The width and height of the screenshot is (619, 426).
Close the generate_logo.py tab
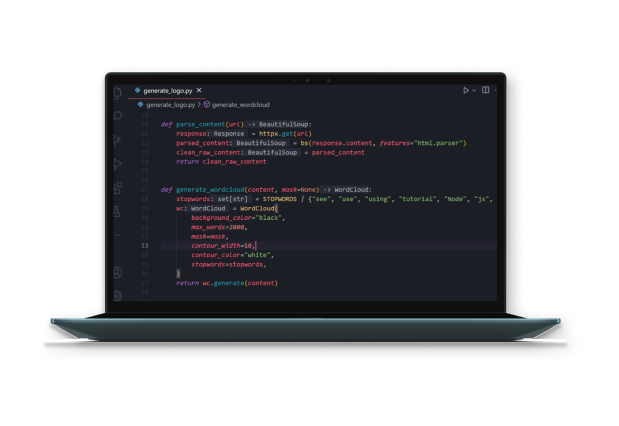click(199, 90)
